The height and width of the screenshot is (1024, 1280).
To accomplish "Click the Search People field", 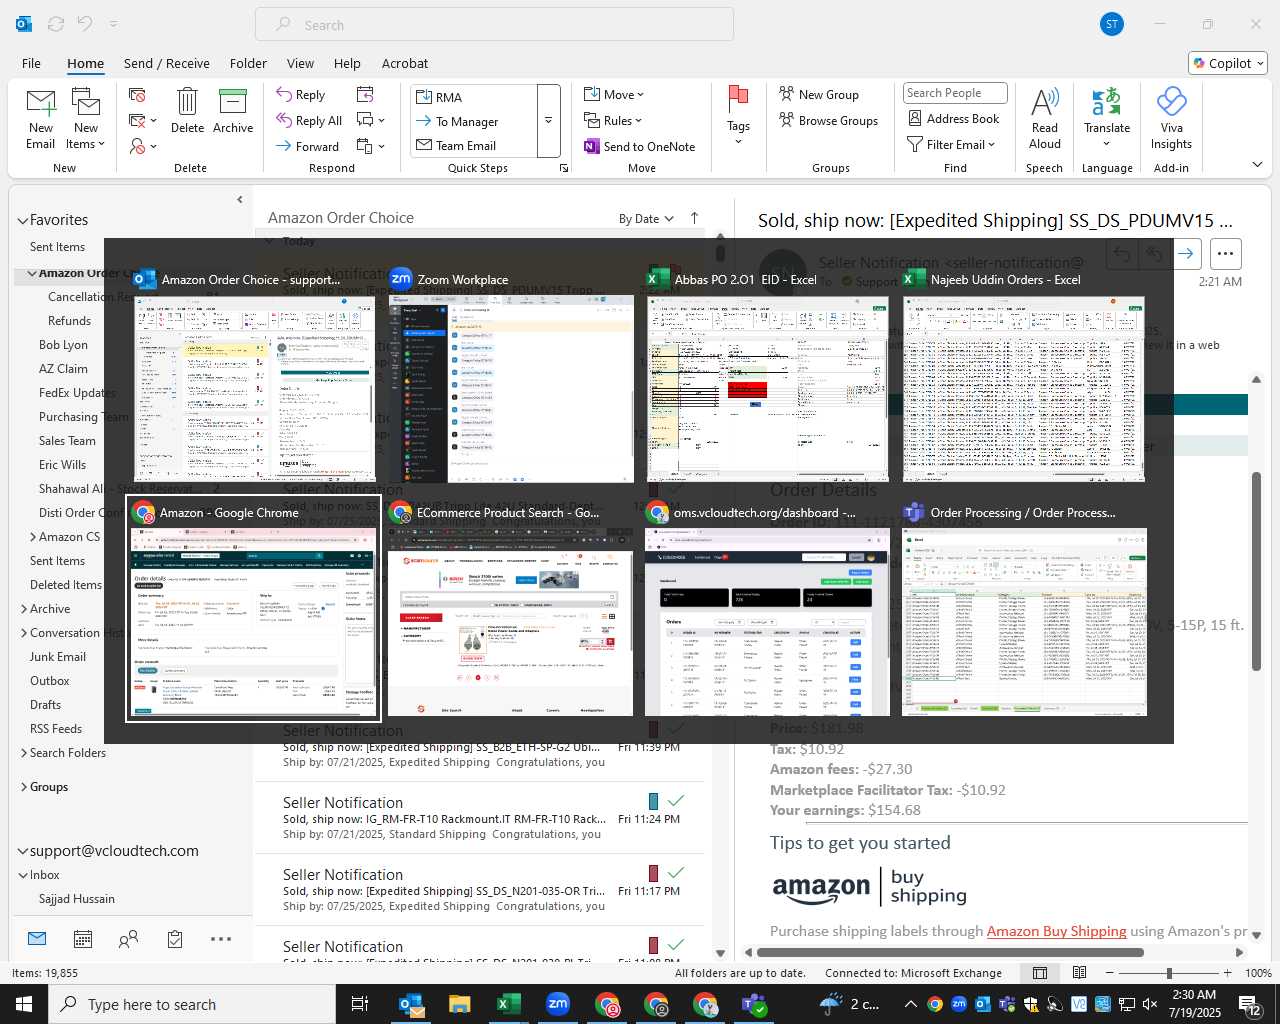I will click(955, 93).
